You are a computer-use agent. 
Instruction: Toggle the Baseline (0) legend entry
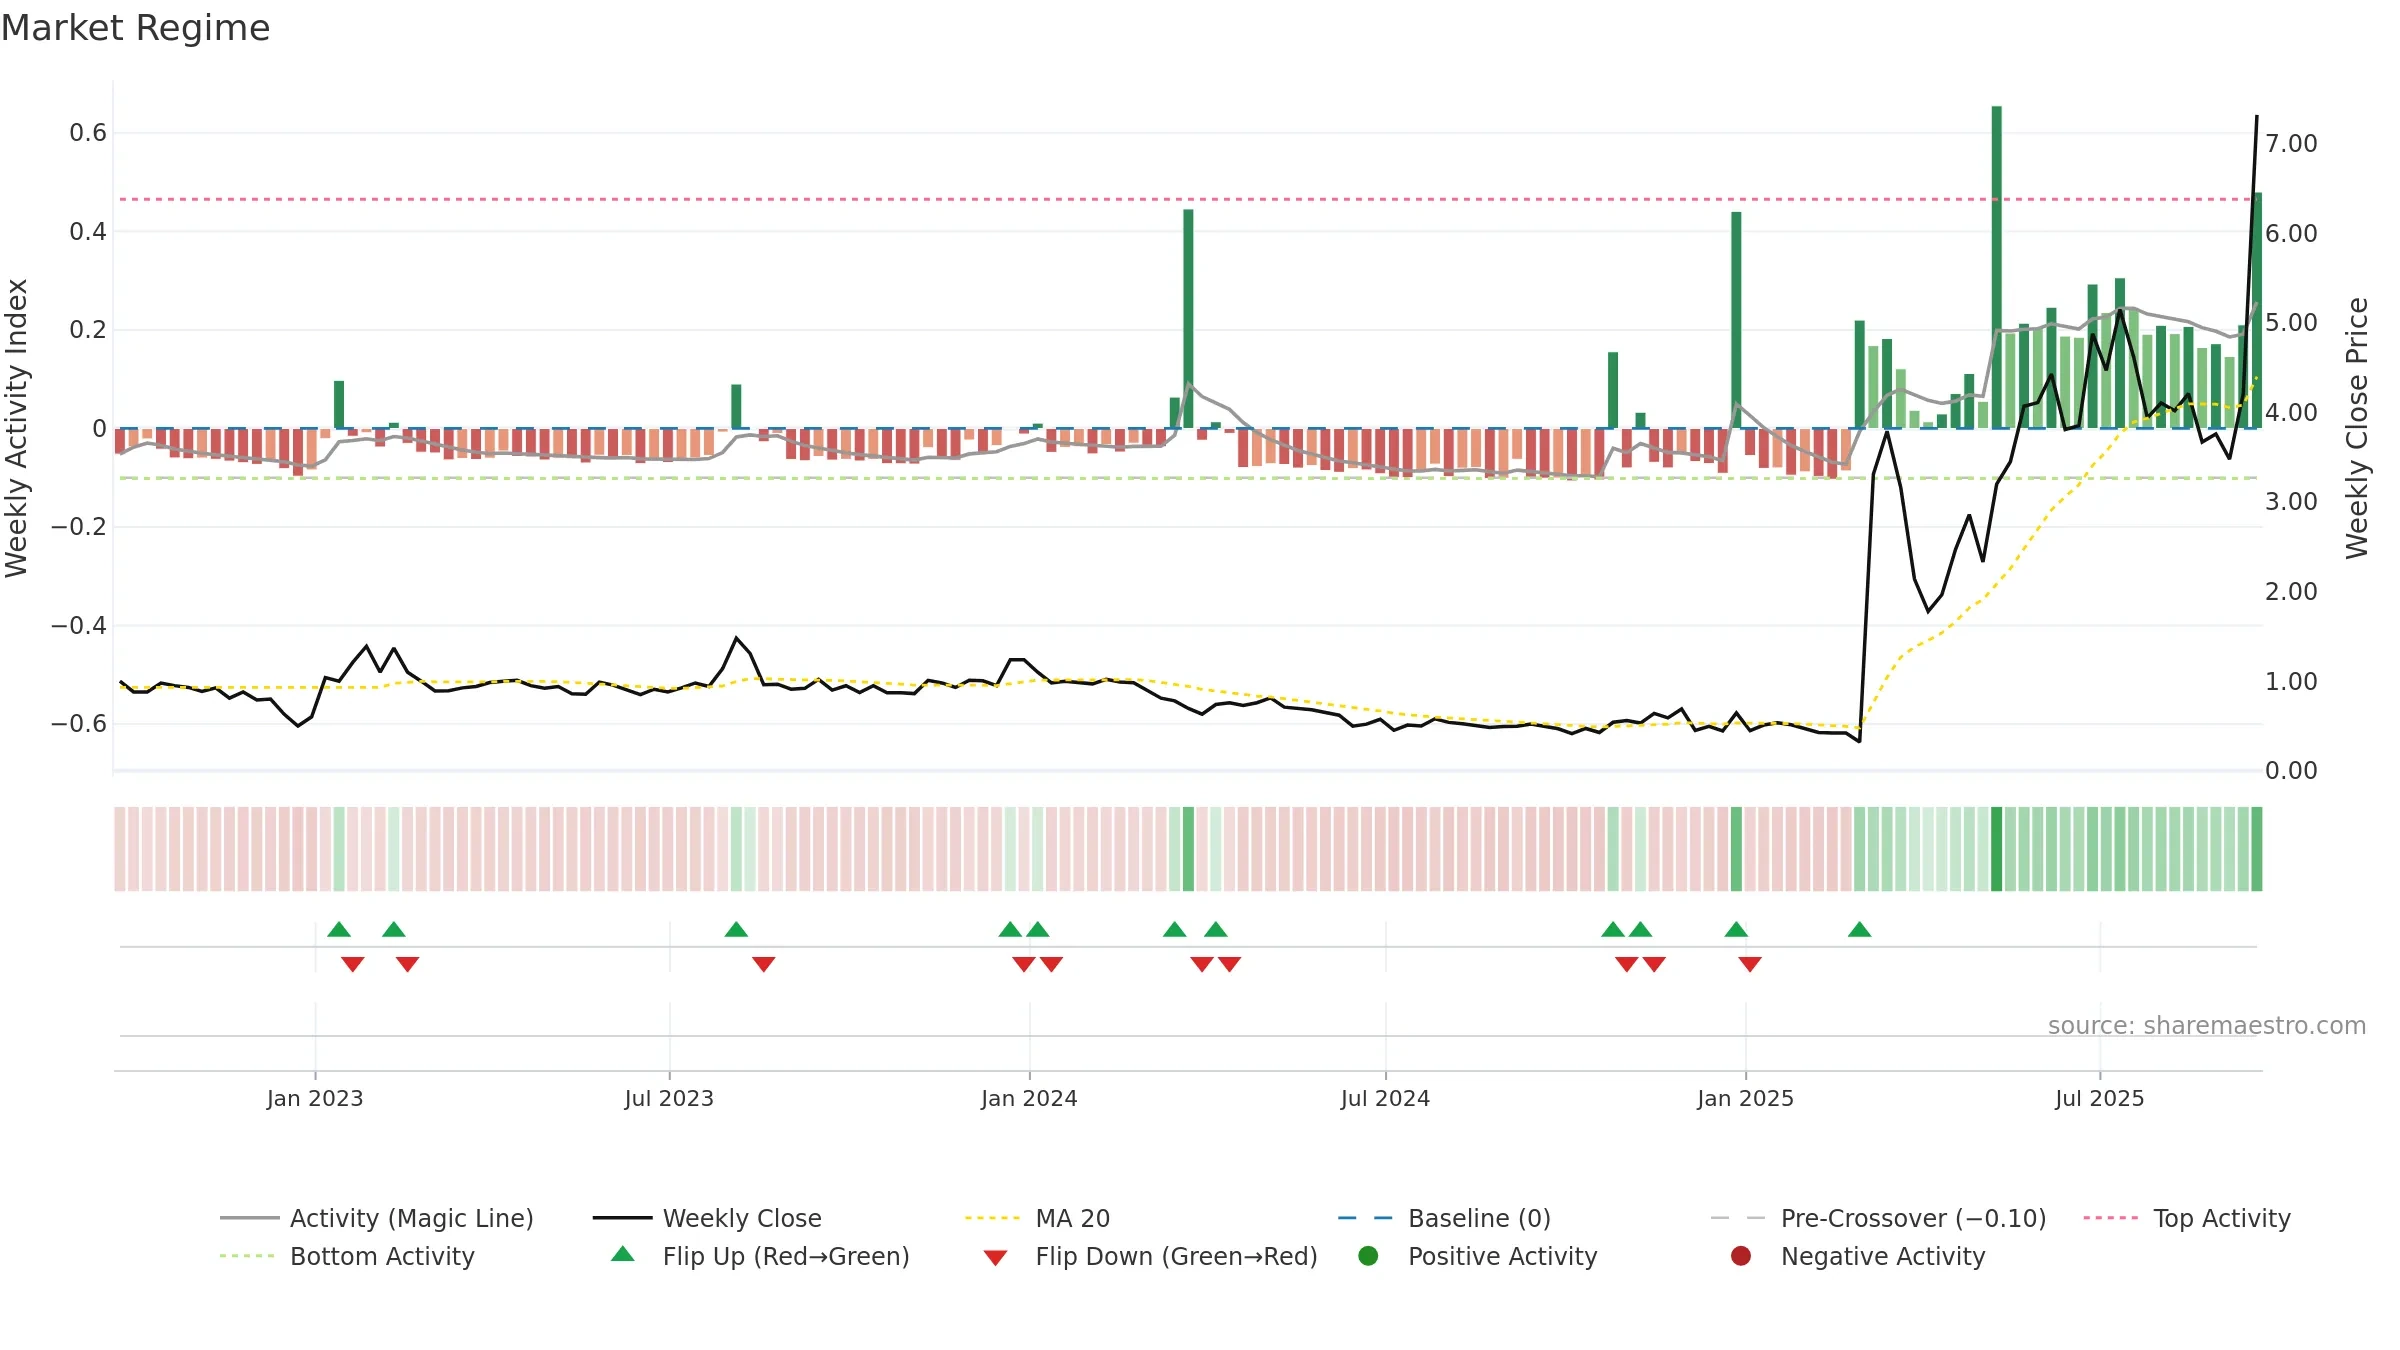pos(1444,1218)
